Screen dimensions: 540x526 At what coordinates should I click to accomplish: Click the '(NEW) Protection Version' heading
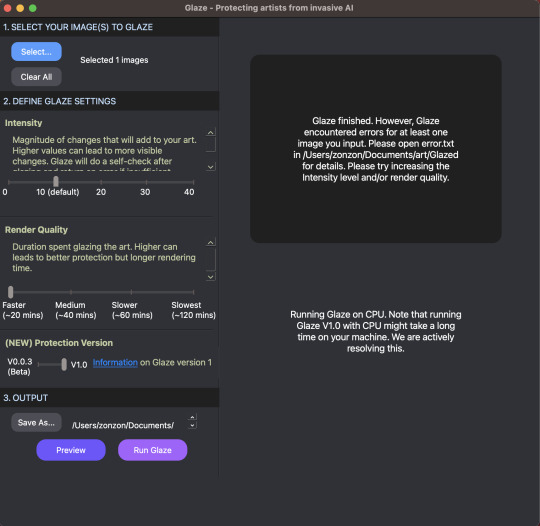point(59,343)
